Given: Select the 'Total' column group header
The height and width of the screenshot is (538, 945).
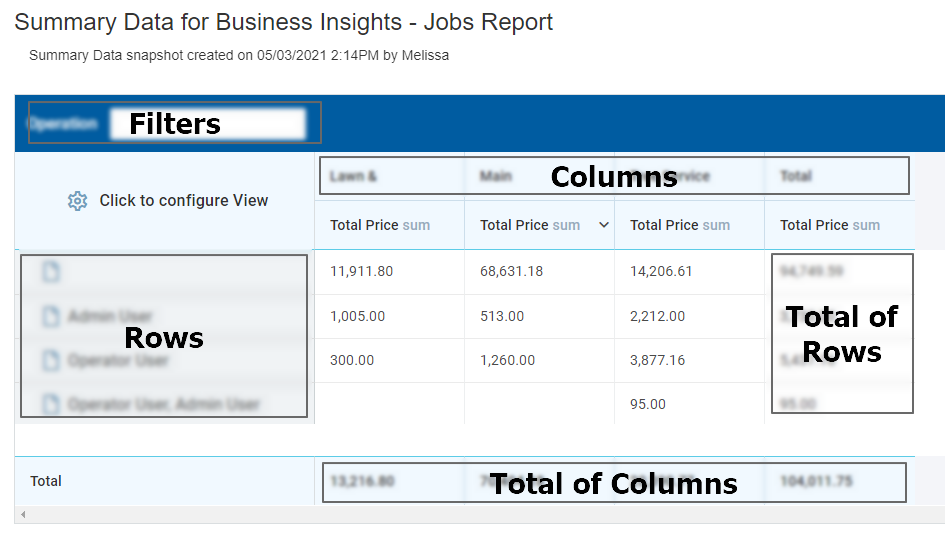Looking at the screenshot, I should click(x=796, y=176).
